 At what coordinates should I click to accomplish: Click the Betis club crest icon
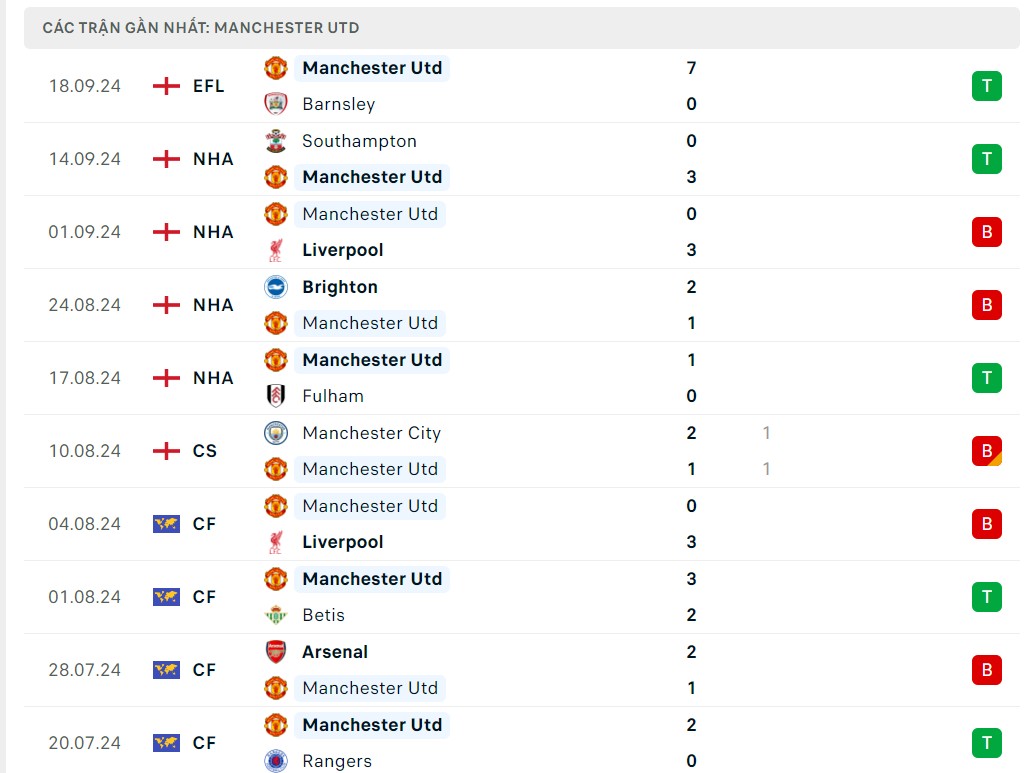click(275, 615)
